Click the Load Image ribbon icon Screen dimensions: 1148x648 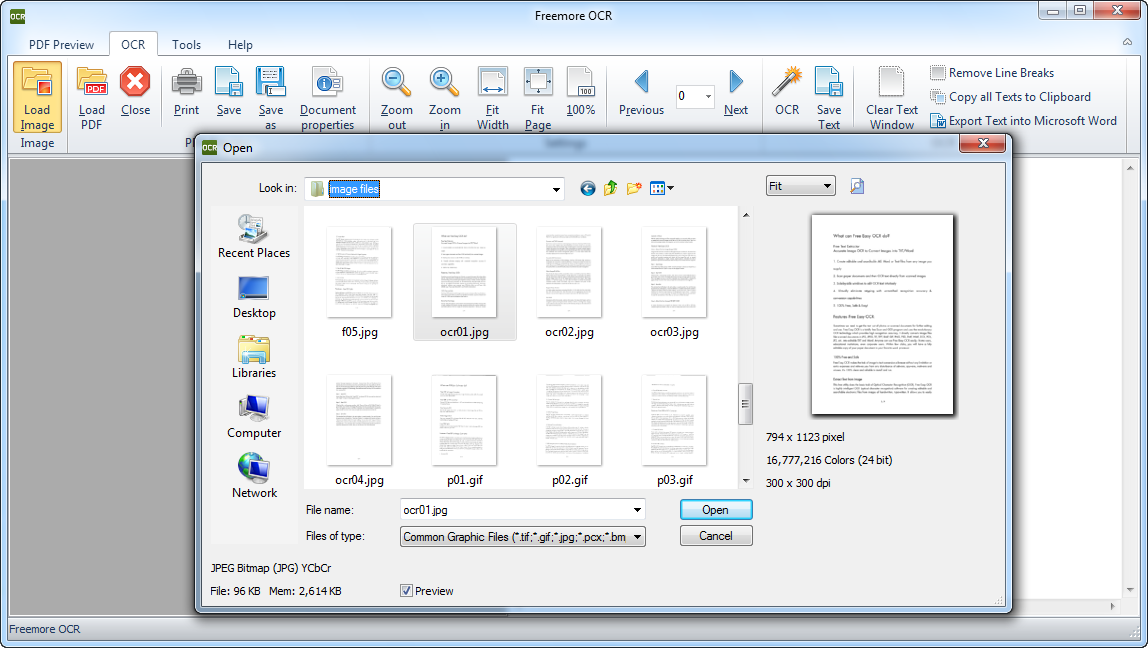pos(37,97)
